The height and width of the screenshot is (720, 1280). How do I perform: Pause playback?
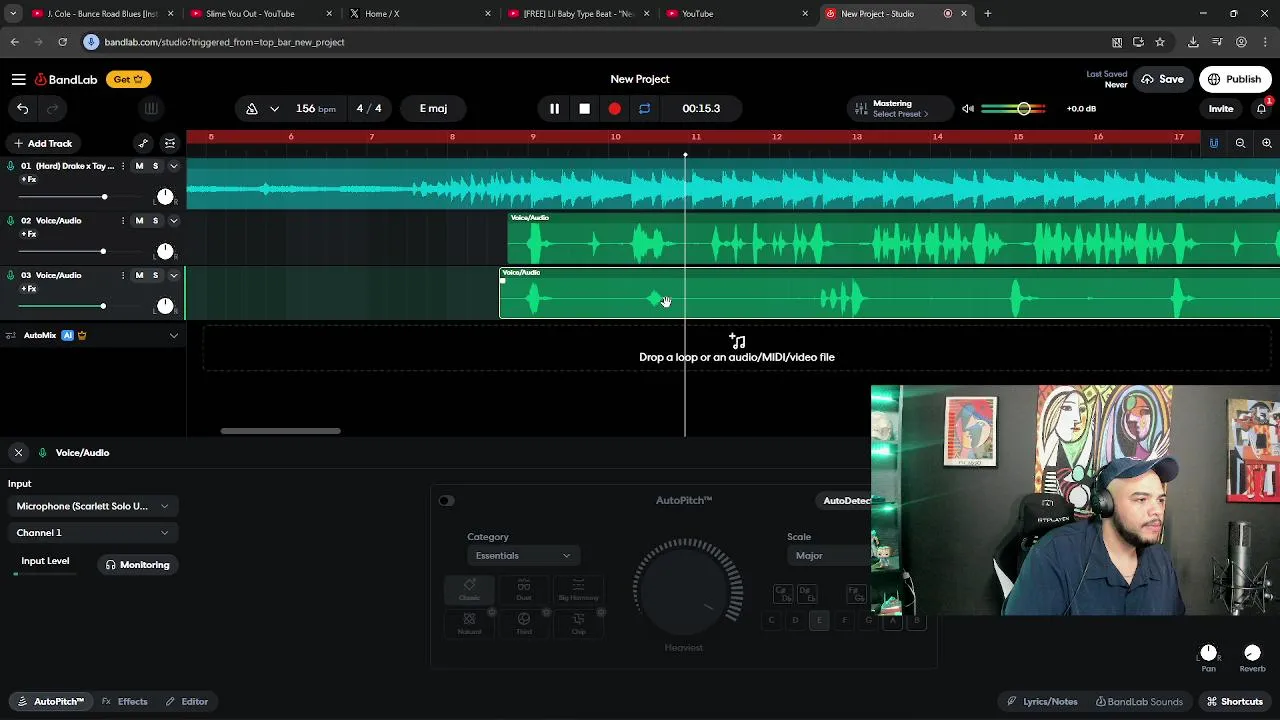click(554, 108)
